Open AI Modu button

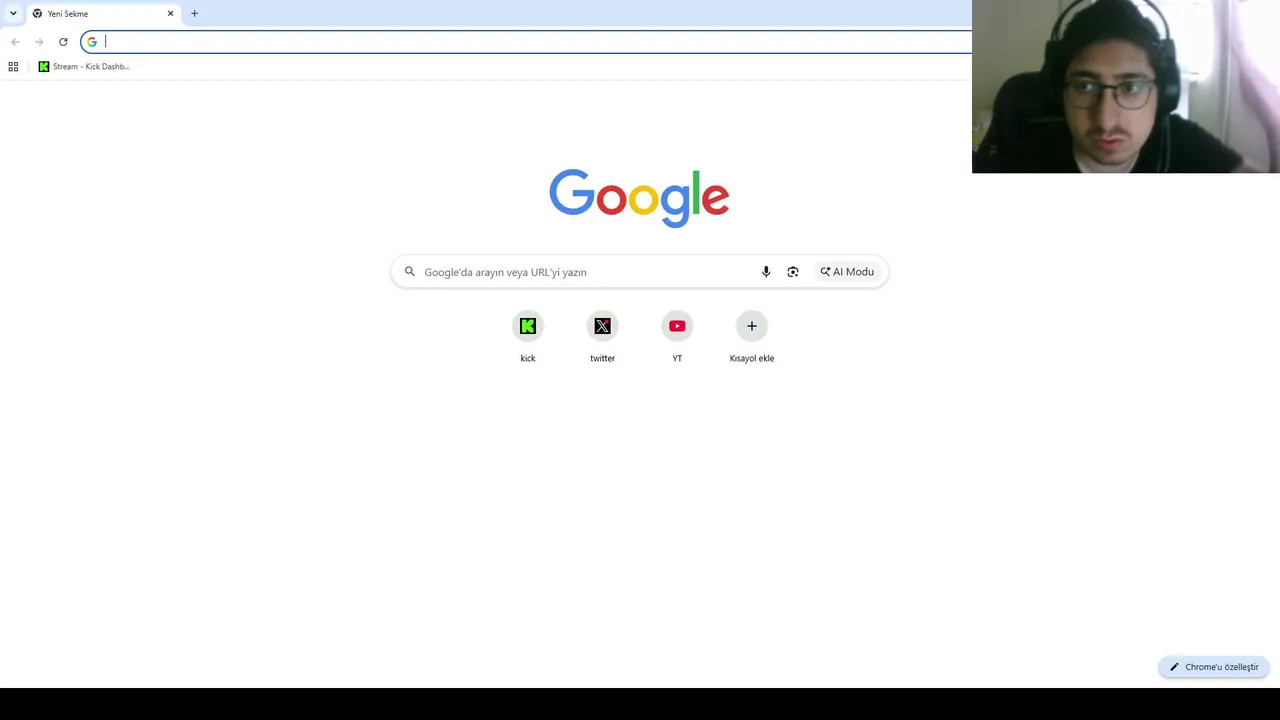pos(847,272)
